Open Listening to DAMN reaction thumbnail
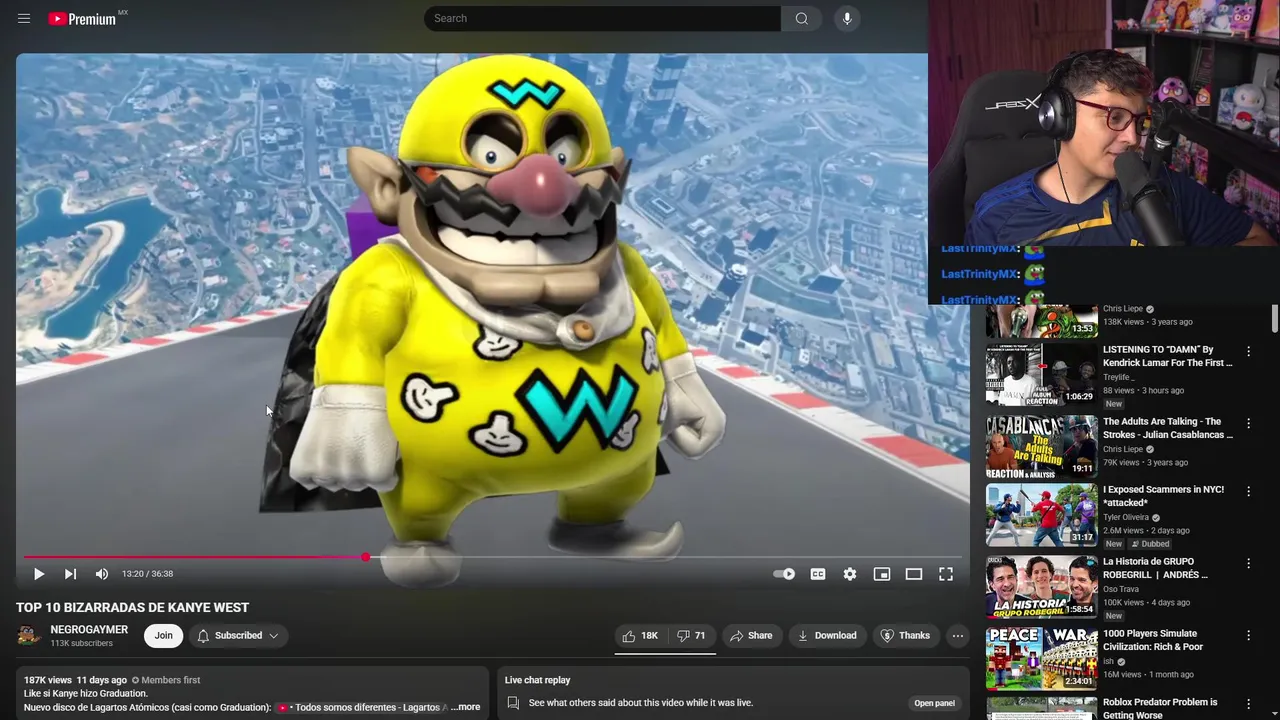 1041,374
